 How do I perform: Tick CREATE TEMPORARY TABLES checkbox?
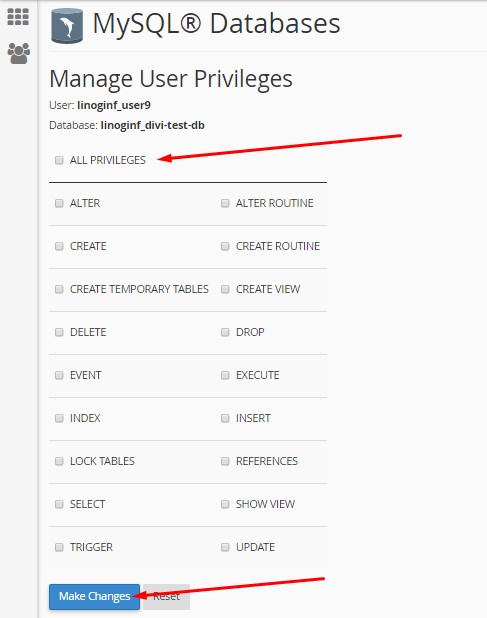pyautogui.click(x=59, y=289)
